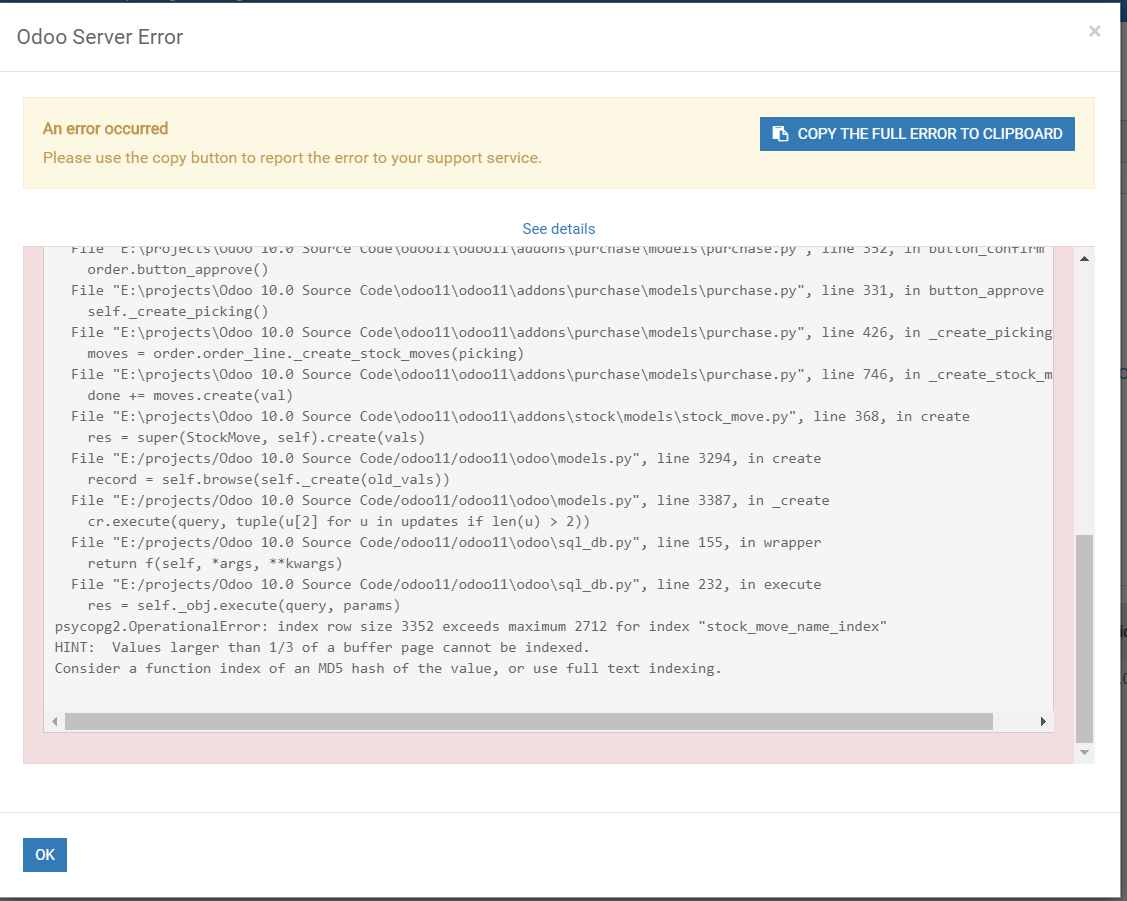Open the See details link

pyautogui.click(x=558, y=229)
